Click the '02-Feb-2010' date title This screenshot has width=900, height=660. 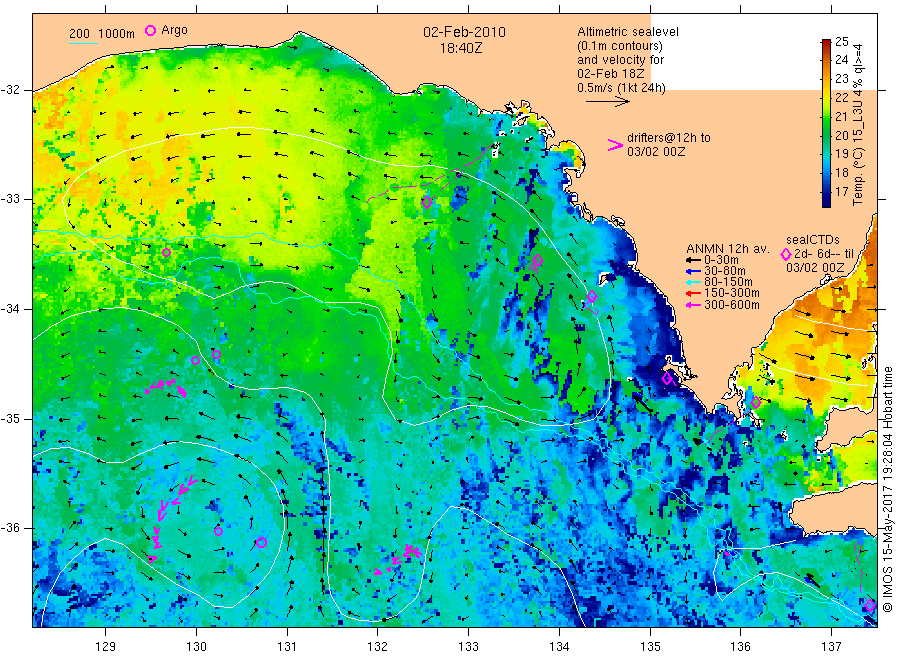click(x=464, y=32)
